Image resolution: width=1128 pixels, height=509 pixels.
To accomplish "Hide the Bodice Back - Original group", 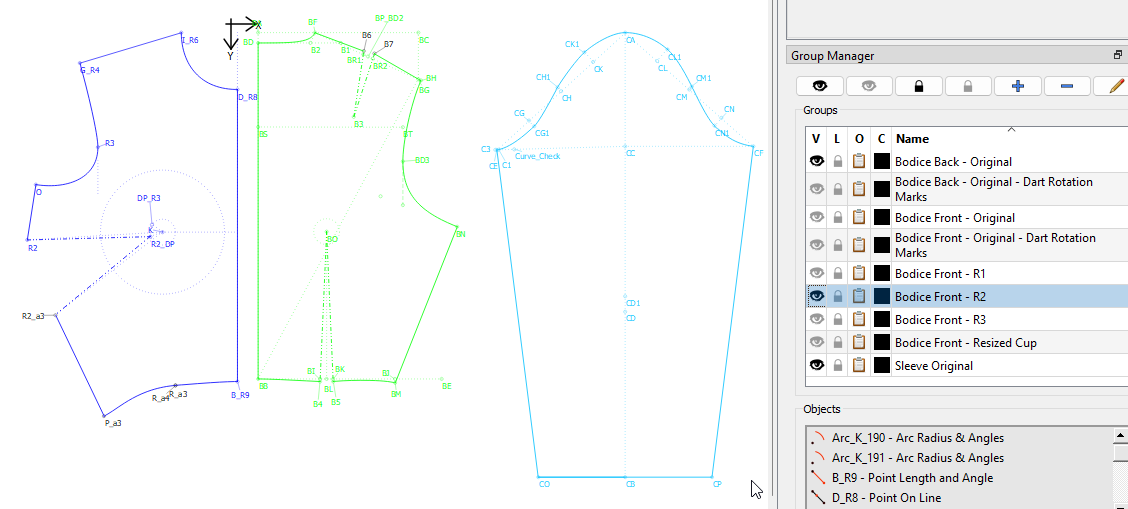I will (817, 161).
